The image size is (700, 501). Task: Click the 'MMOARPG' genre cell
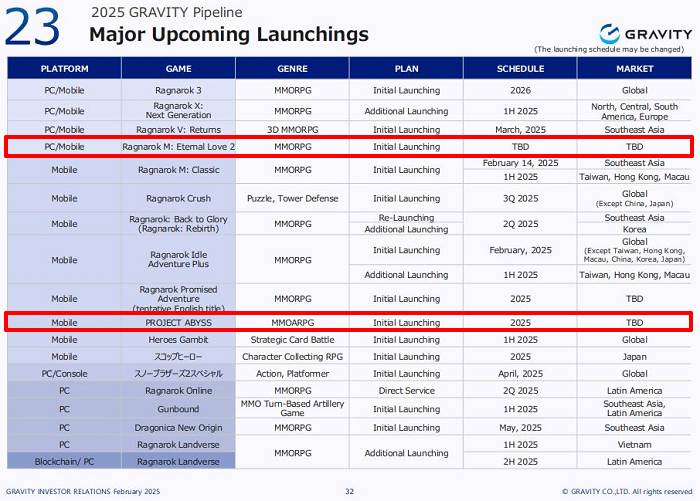coord(292,322)
